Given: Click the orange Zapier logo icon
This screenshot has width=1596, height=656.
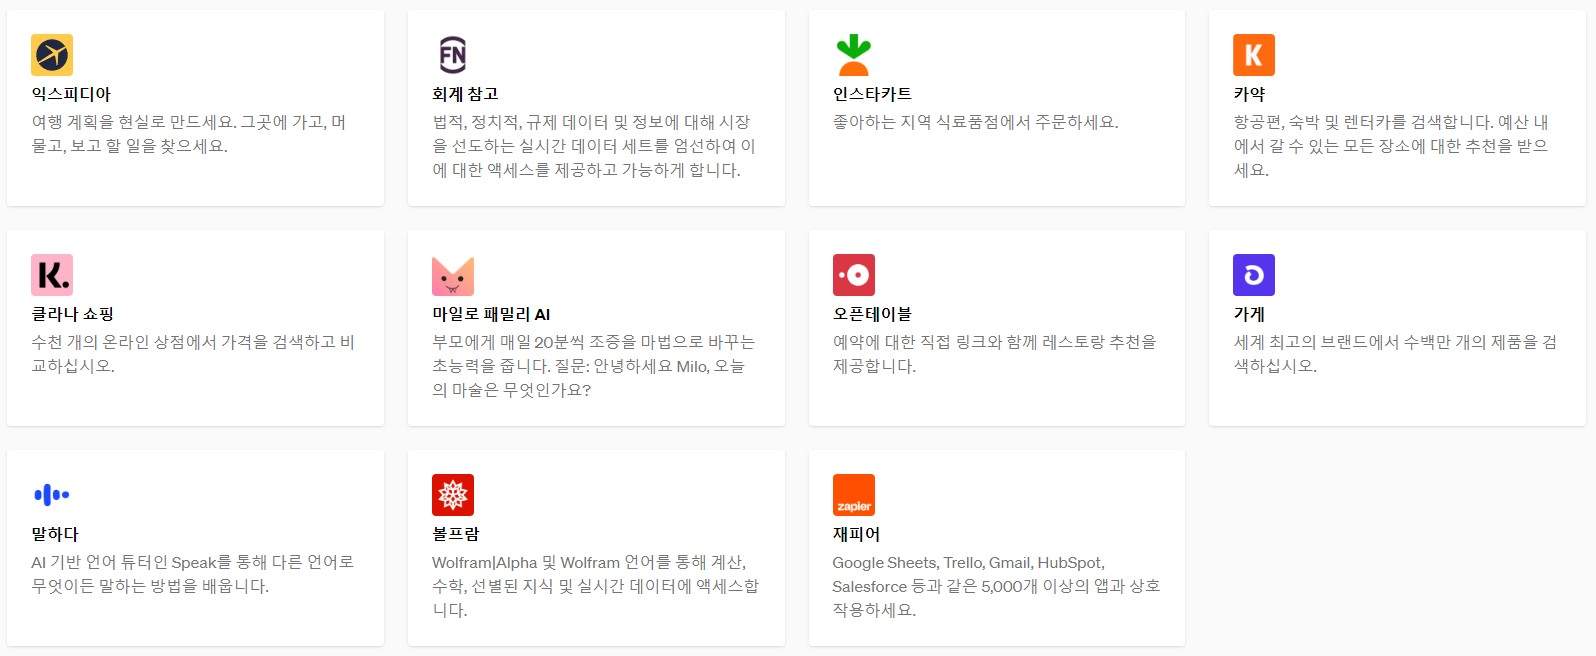Looking at the screenshot, I should [854, 494].
